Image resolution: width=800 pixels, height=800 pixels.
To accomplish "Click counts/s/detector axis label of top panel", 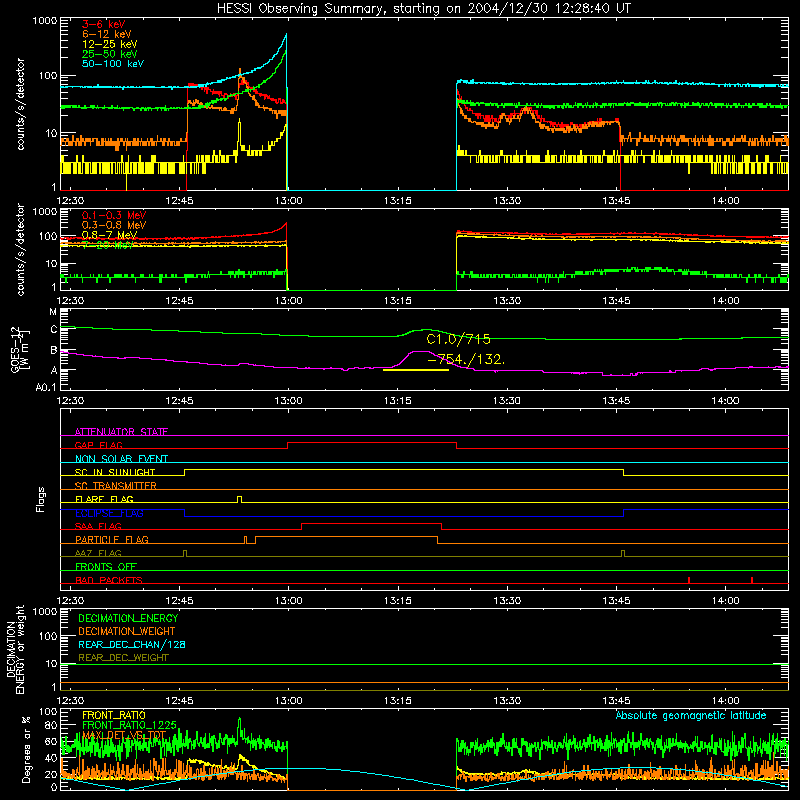I will (20, 104).
